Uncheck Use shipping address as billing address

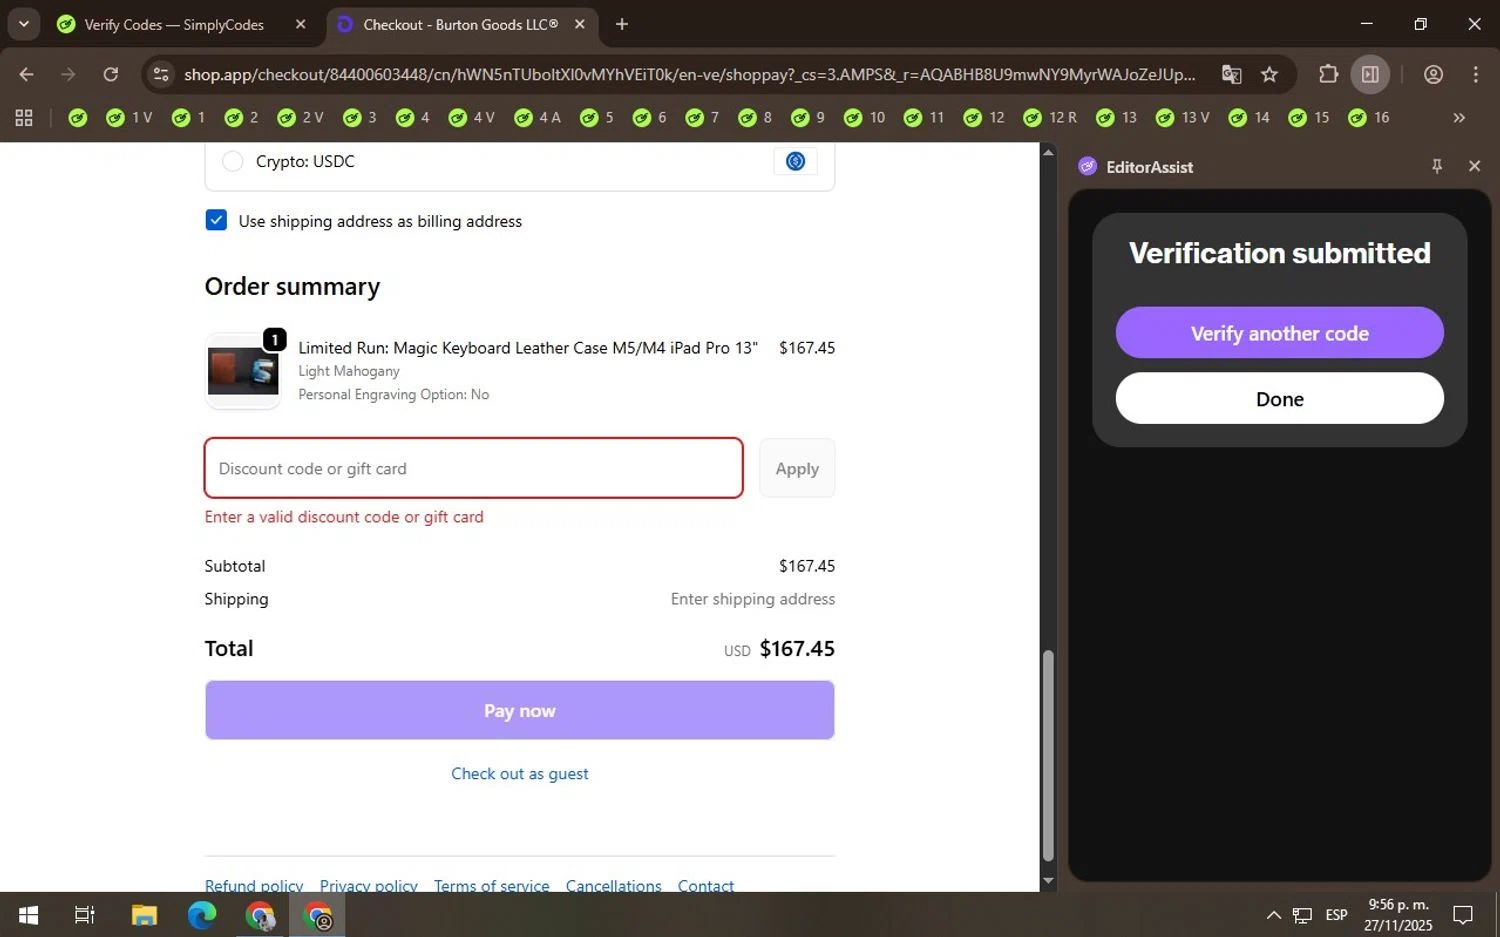(x=216, y=220)
